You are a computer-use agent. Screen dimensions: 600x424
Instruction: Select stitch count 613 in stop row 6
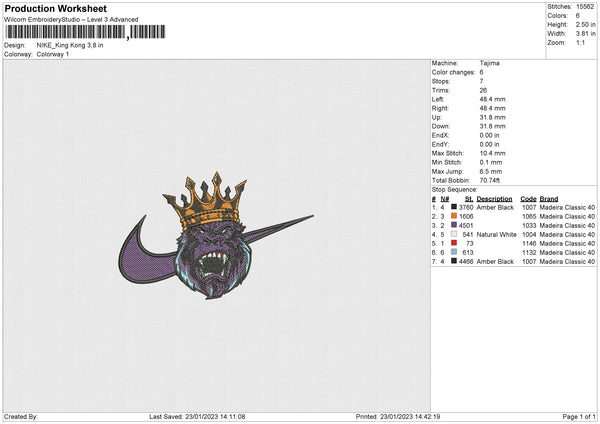tap(468, 253)
